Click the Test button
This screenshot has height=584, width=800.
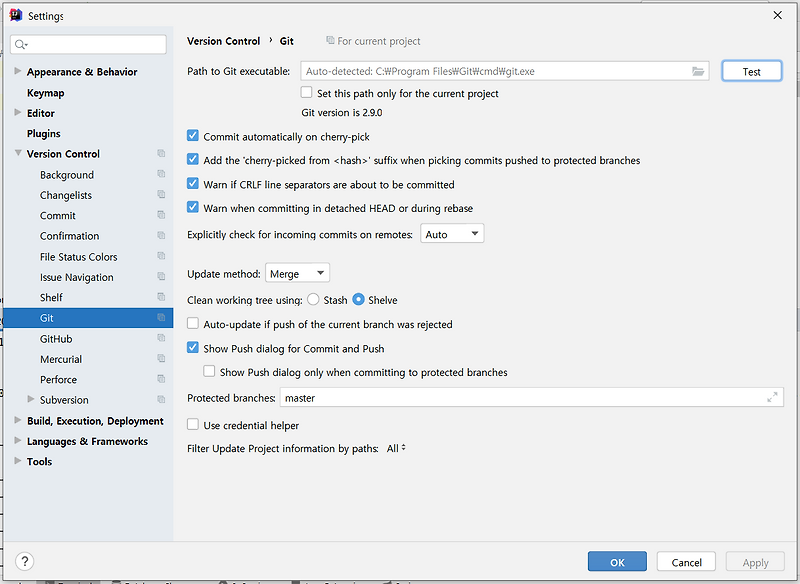(751, 71)
